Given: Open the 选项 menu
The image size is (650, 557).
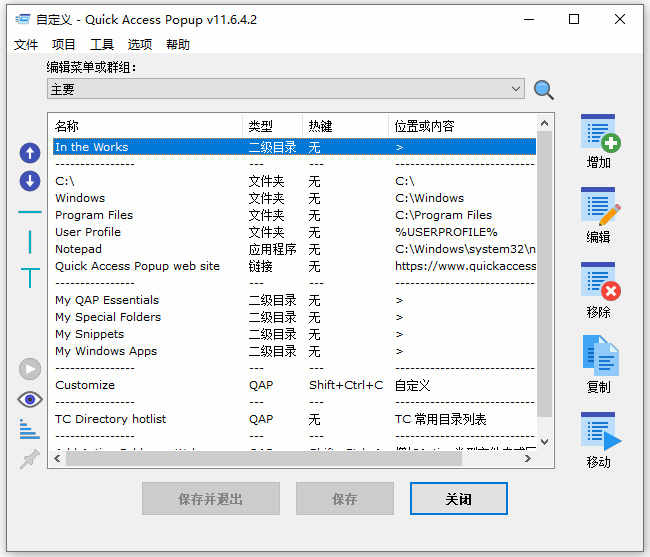Looking at the screenshot, I should (x=140, y=45).
